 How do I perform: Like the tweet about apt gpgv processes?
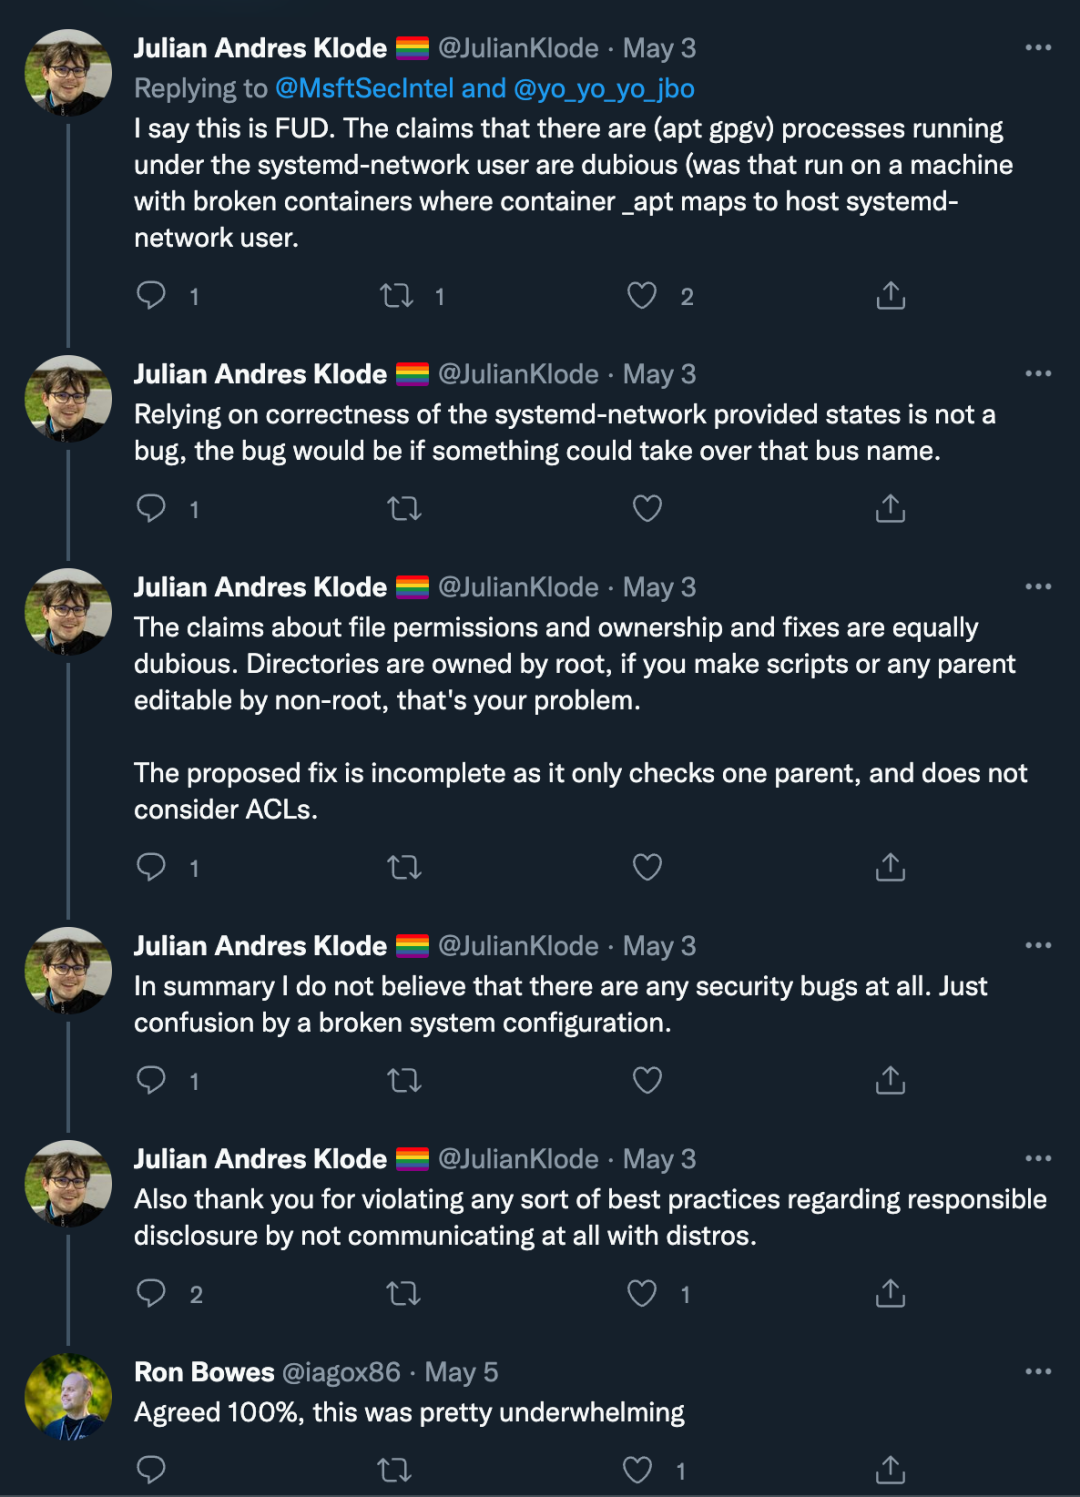pos(642,296)
